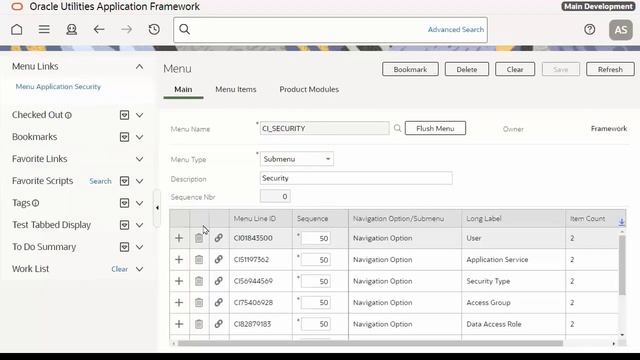Viewport: 640px width, 360px height.
Task: Expand the Bookmarks zone
Action: pos(139,138)
